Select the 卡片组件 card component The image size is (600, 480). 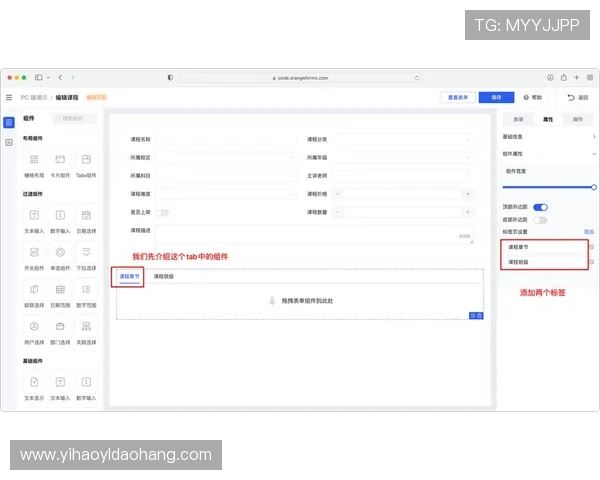pyautogui.click(x=60, y=164)
